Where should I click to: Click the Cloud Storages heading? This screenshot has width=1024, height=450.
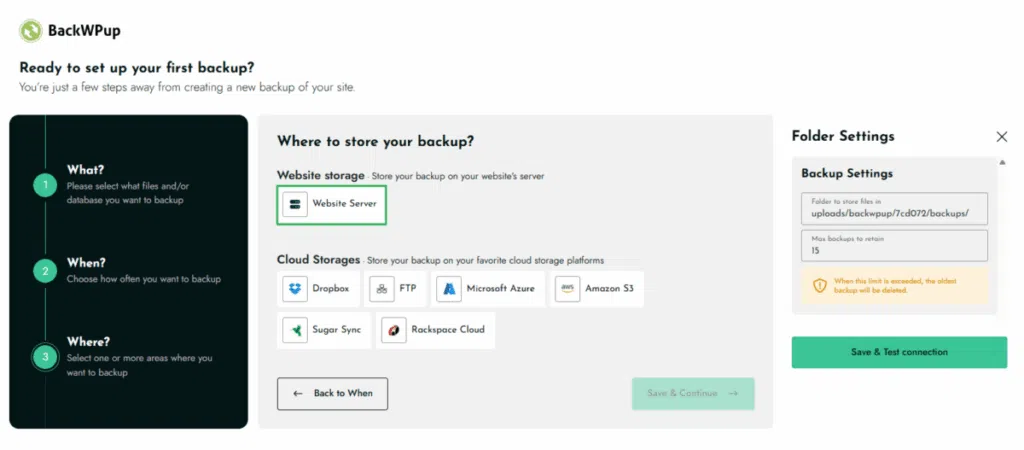point(319,260)
